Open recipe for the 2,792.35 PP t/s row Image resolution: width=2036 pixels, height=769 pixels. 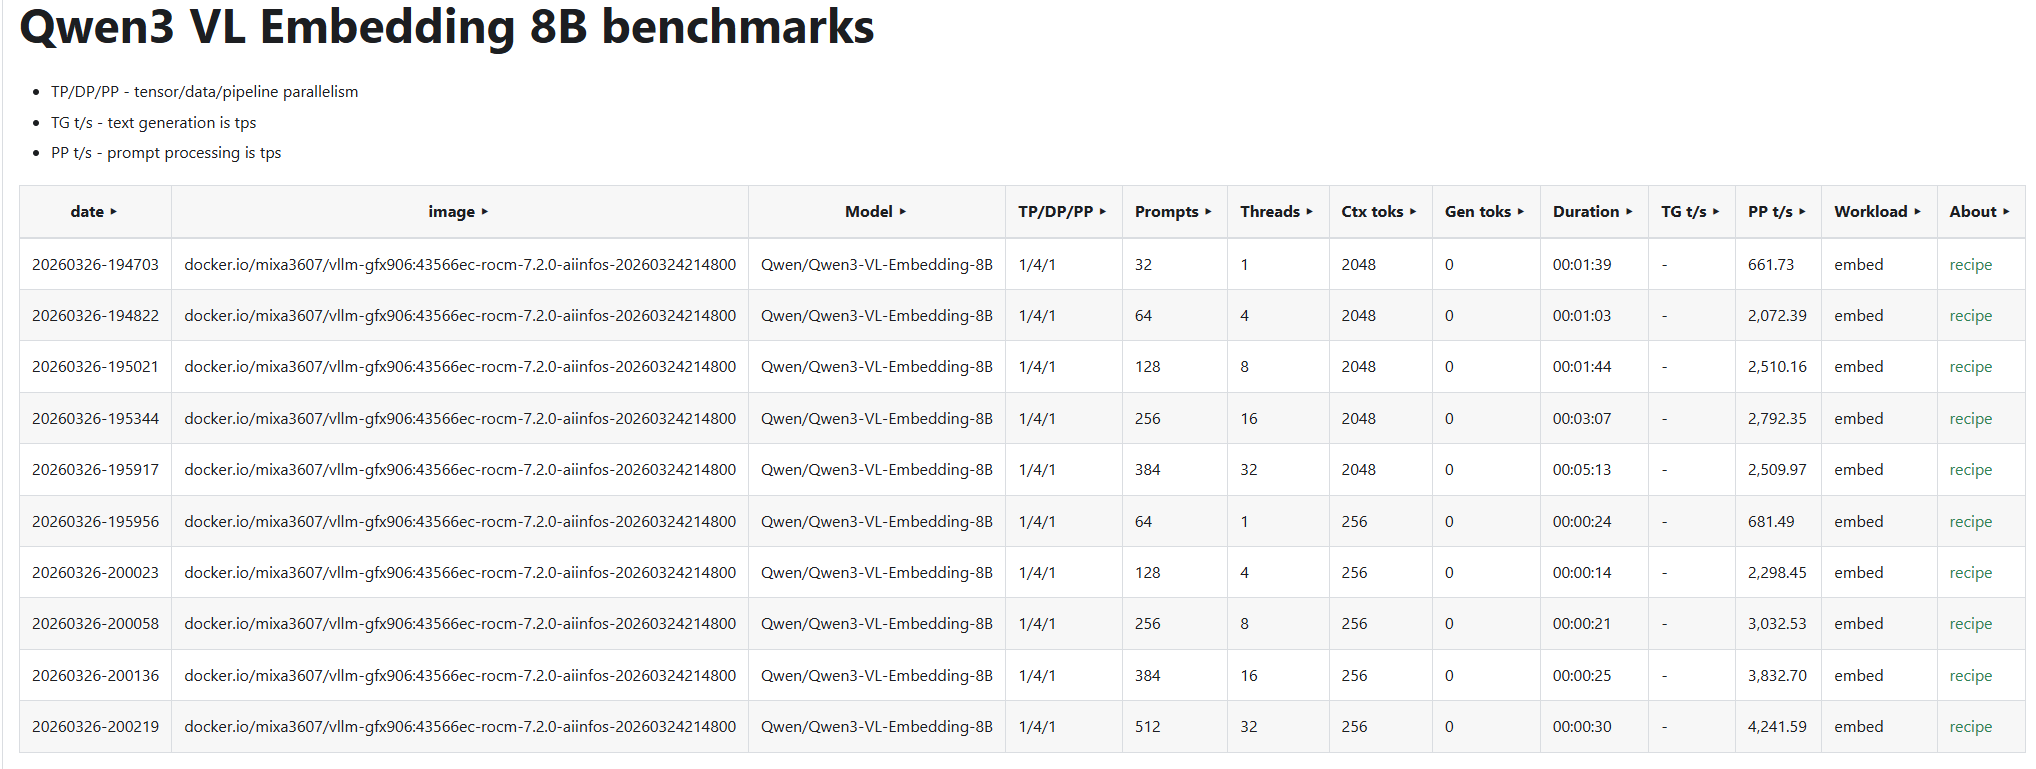[x=1970, y=419]
